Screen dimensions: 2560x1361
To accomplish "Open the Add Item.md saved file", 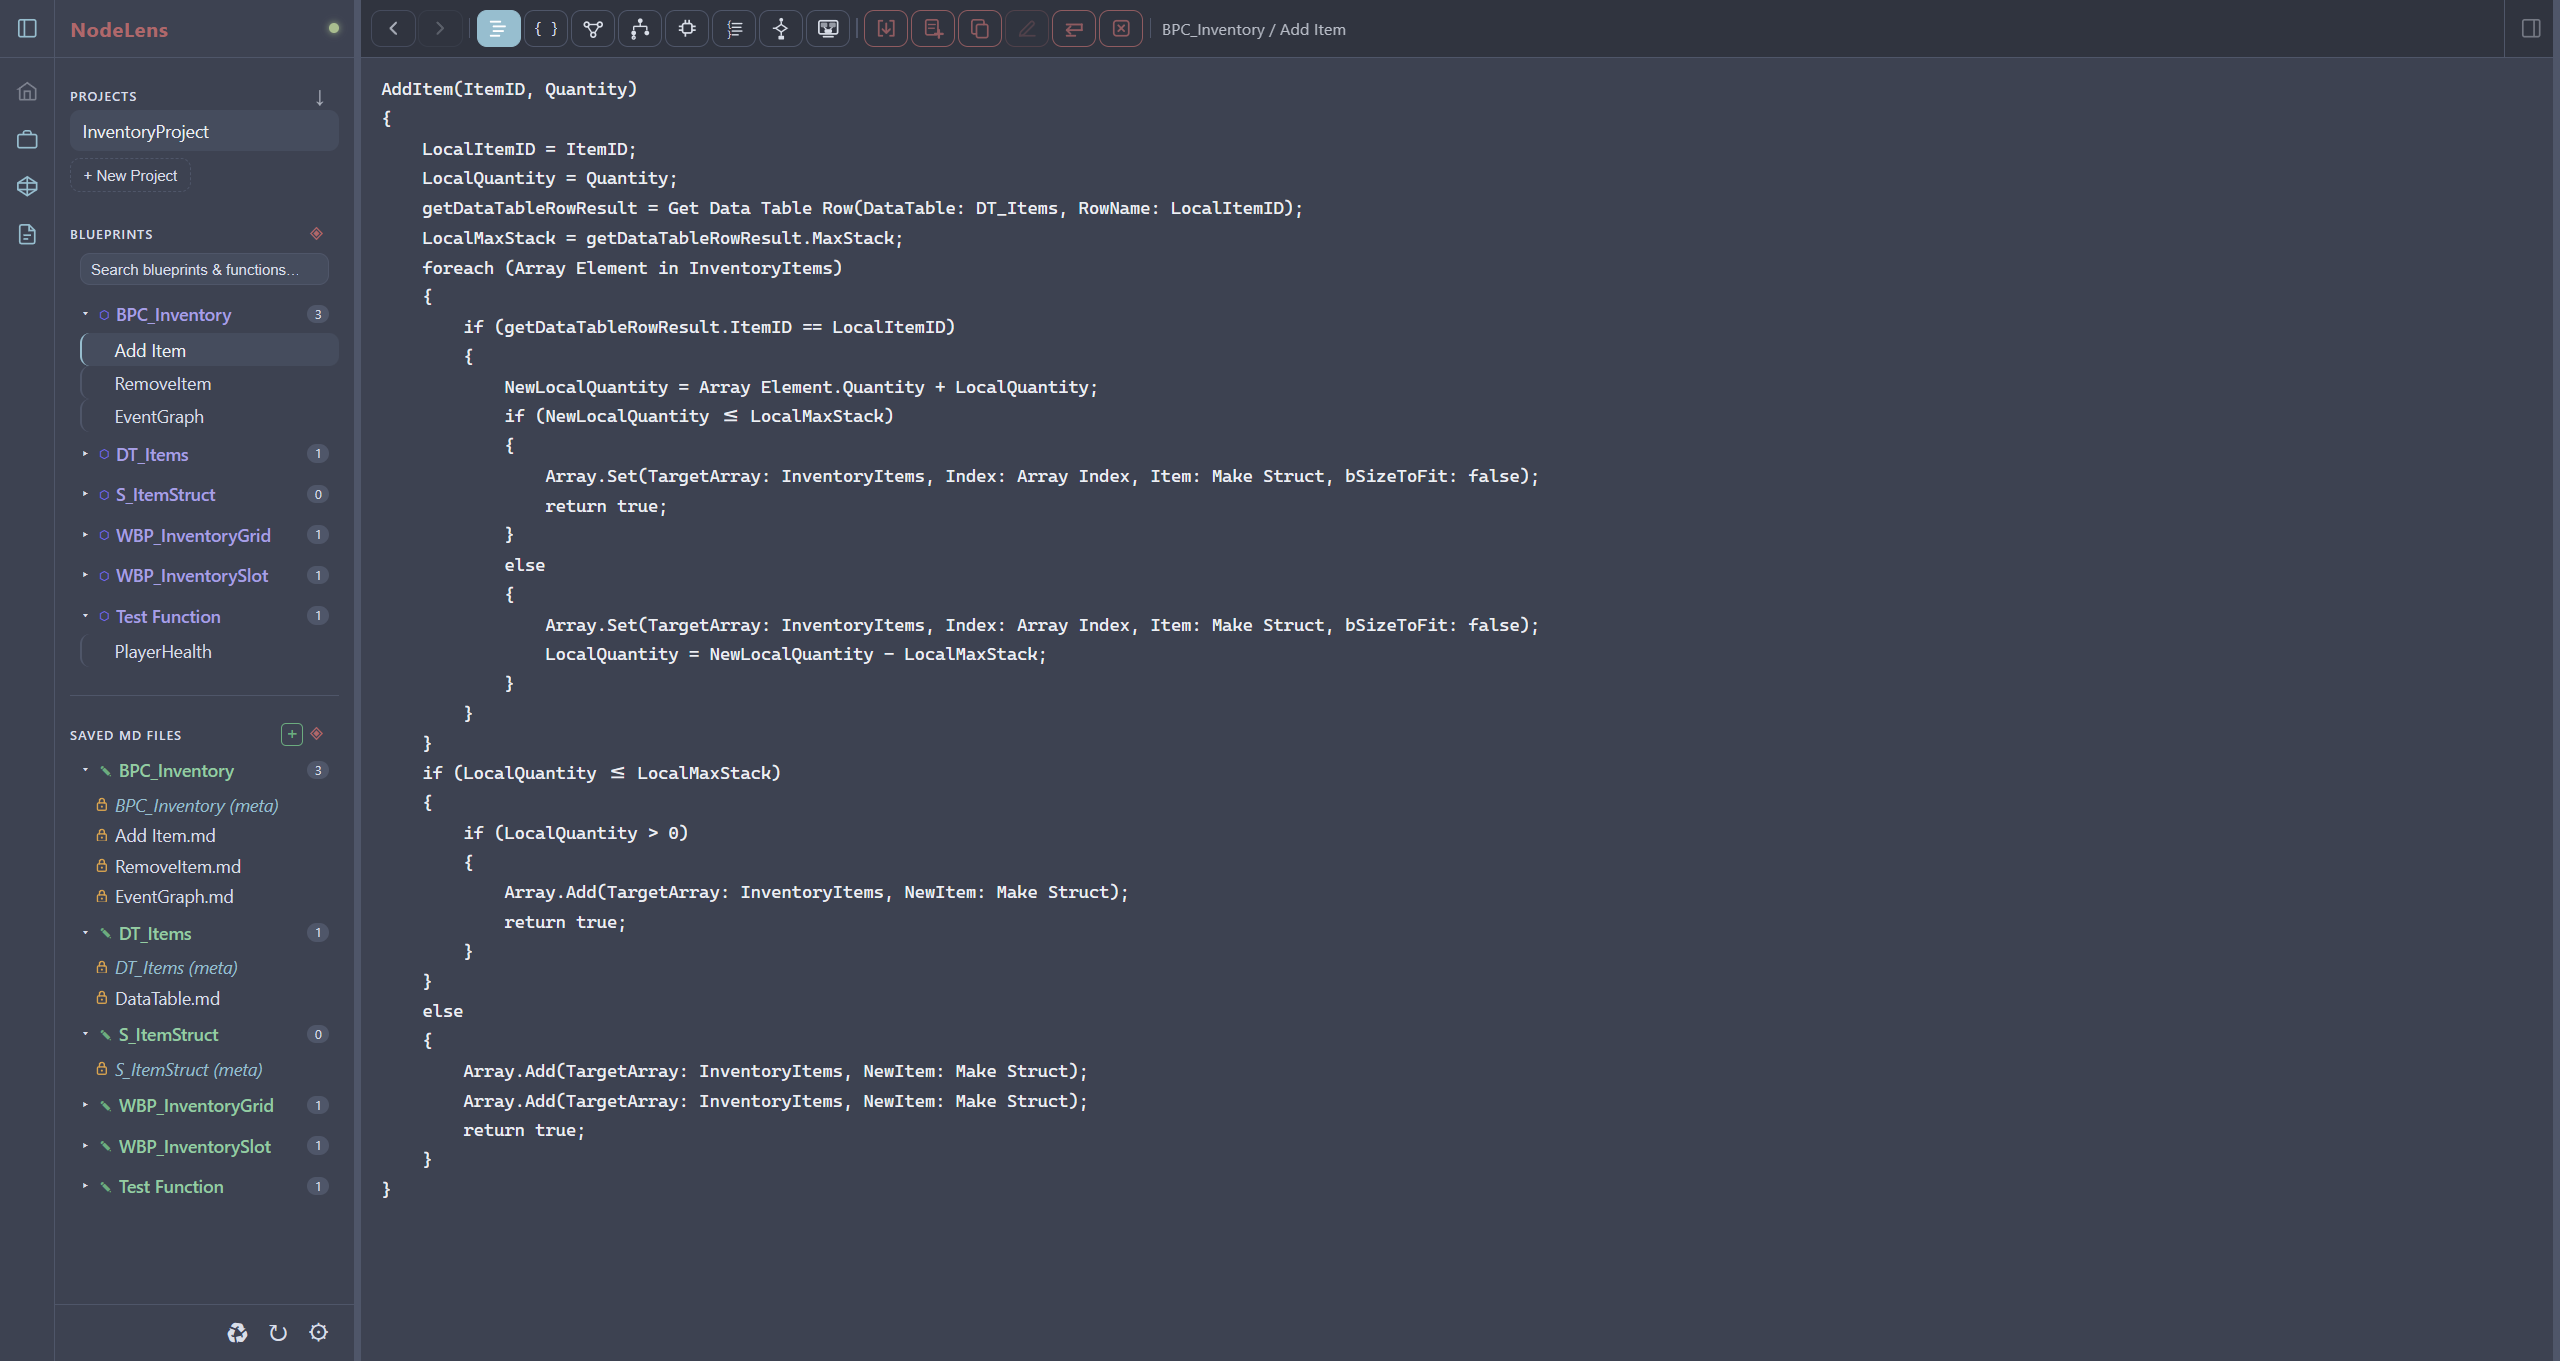I will 165,836.
